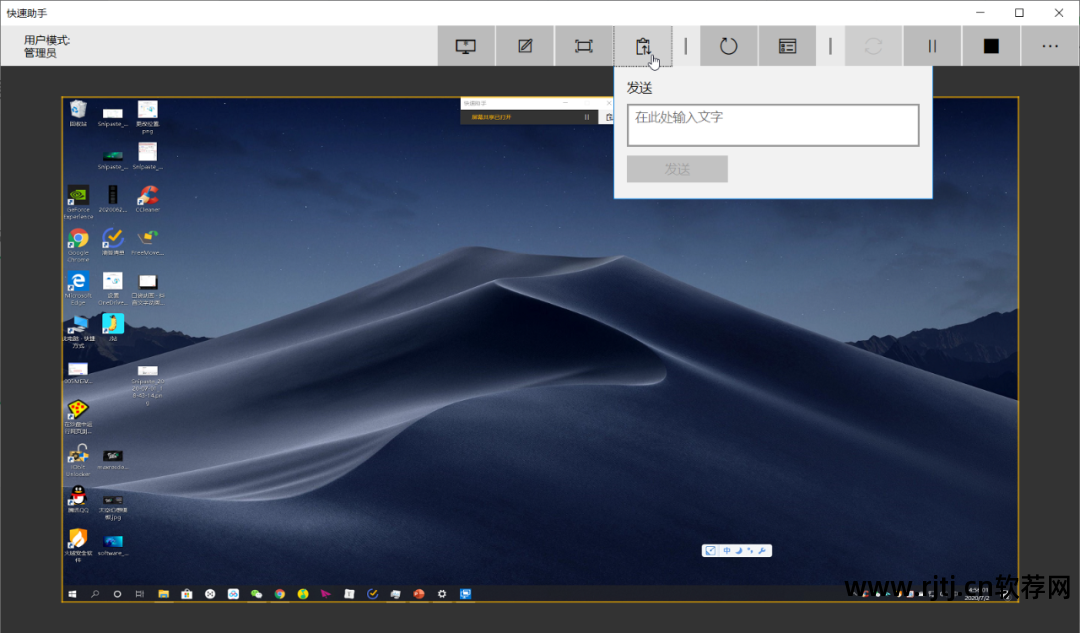
Task: Open the annotate pen tool
Action: tap(525, 46)
